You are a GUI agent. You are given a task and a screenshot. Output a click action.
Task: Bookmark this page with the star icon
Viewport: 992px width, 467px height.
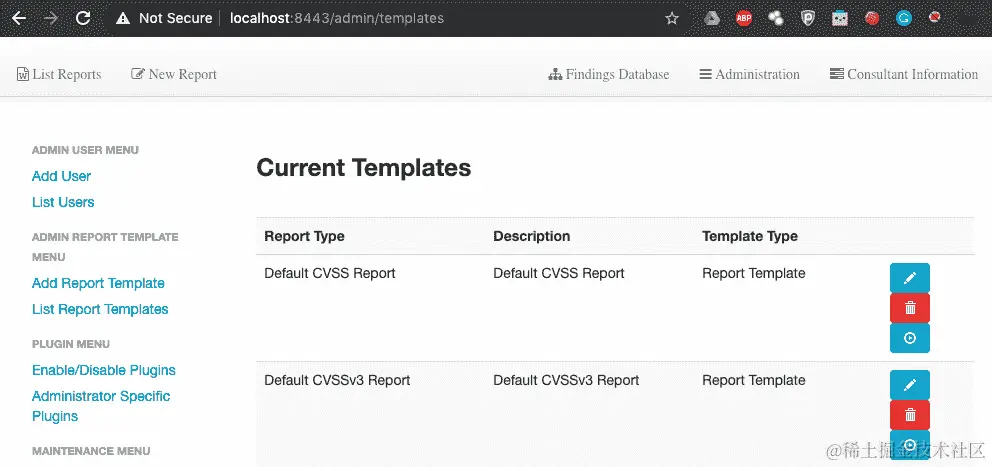coord(672,18)
